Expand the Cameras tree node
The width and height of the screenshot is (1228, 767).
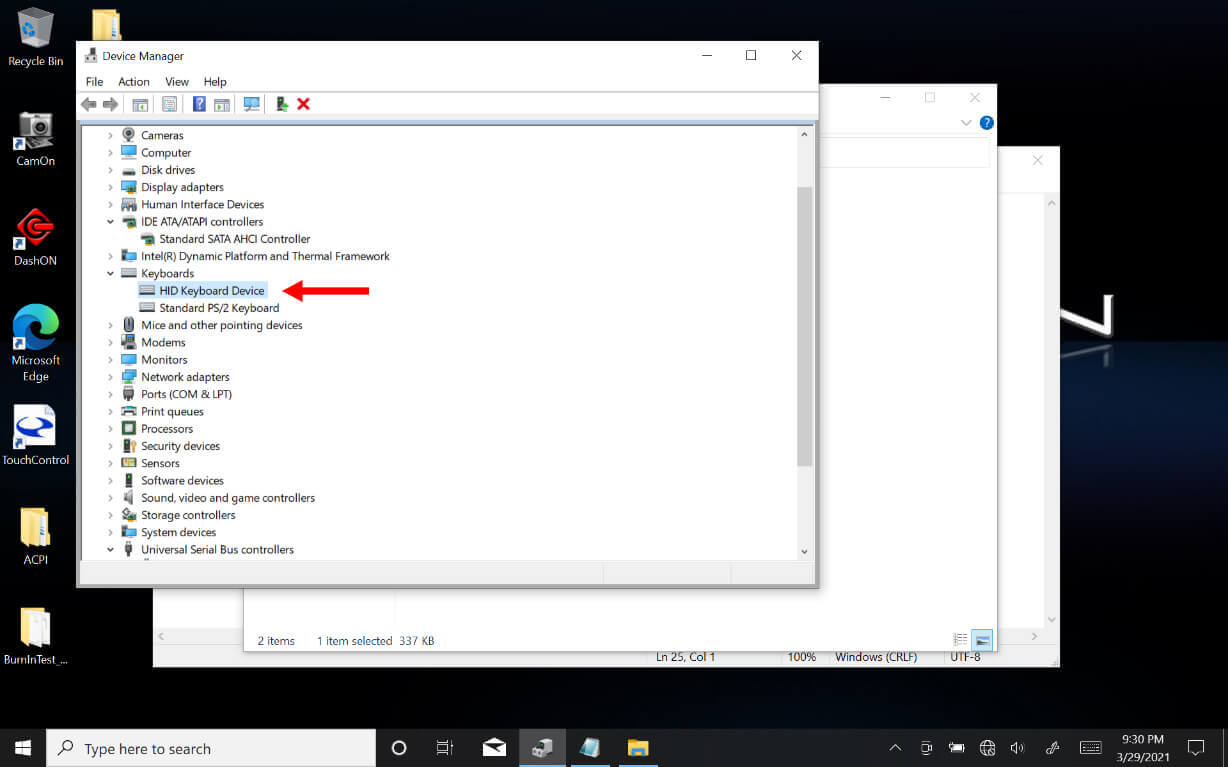coord(111,135)
